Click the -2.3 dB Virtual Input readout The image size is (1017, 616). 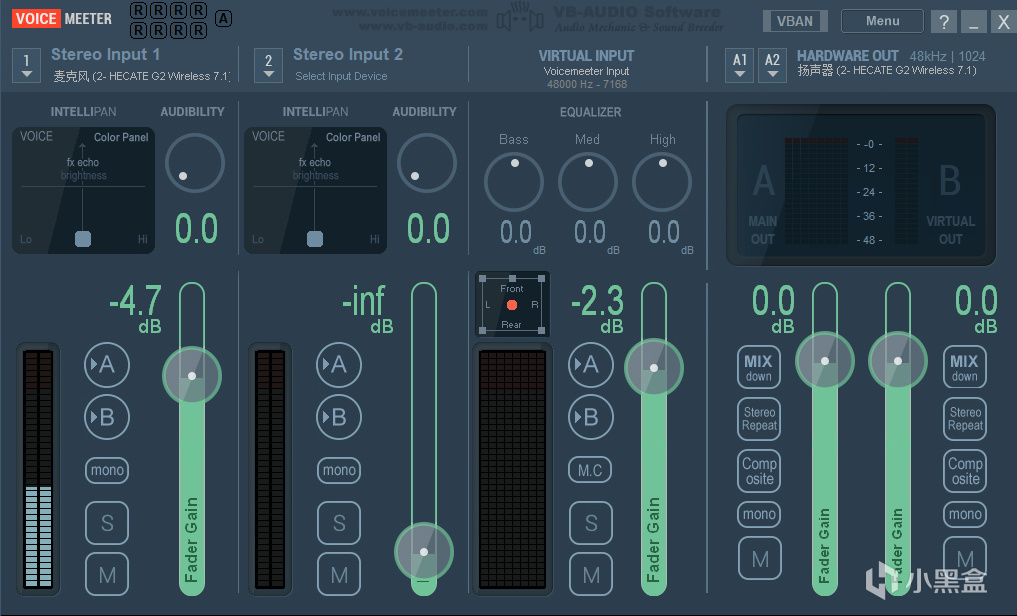(597, 309)
